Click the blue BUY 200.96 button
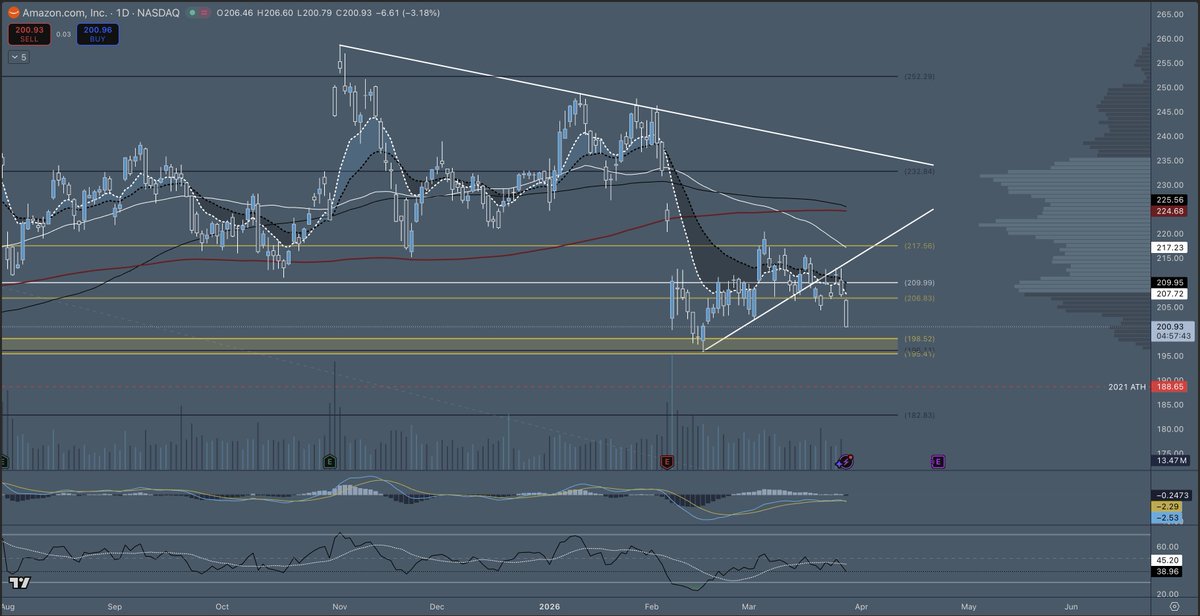This screenshot has height=616, width=1200. point(96,33)
